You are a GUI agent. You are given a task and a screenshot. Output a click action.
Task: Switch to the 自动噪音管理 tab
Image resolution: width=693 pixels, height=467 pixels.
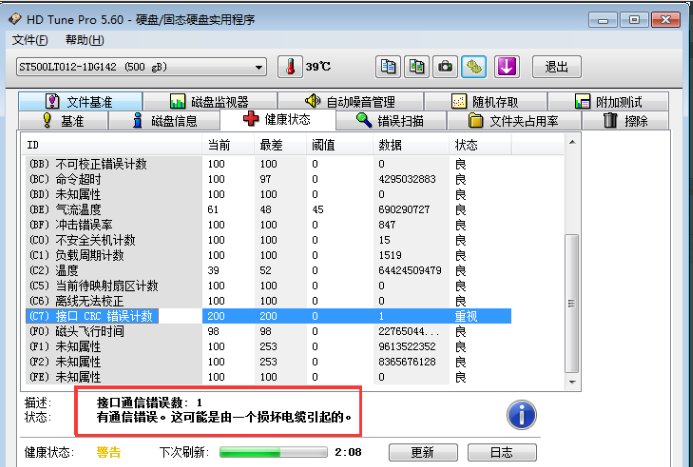click(350, 102)
